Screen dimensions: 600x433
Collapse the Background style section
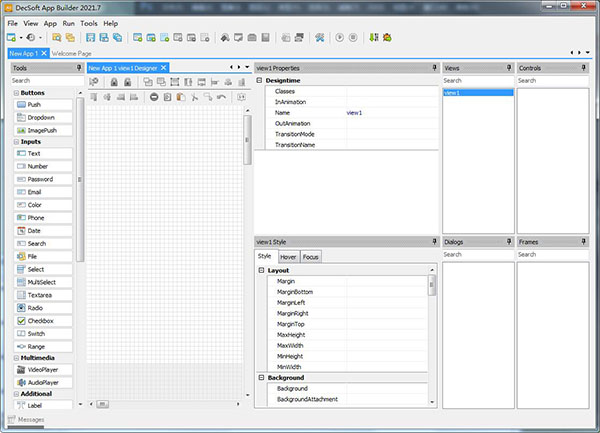261,378
